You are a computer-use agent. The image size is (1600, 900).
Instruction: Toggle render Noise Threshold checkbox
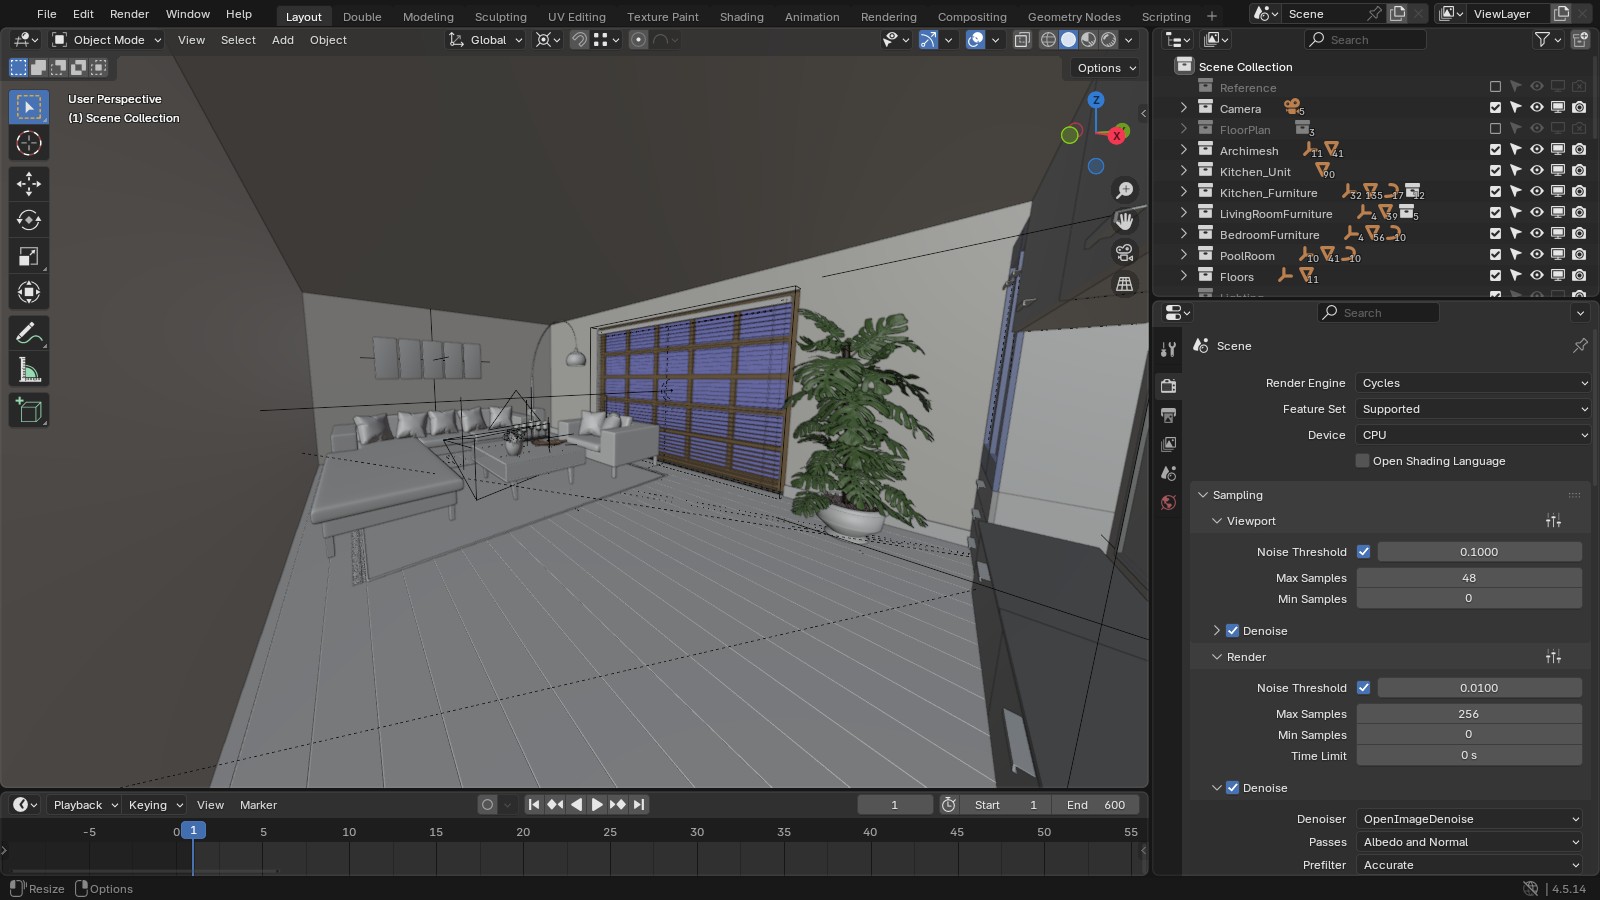pyautogui.click(x=1363, y=688)
